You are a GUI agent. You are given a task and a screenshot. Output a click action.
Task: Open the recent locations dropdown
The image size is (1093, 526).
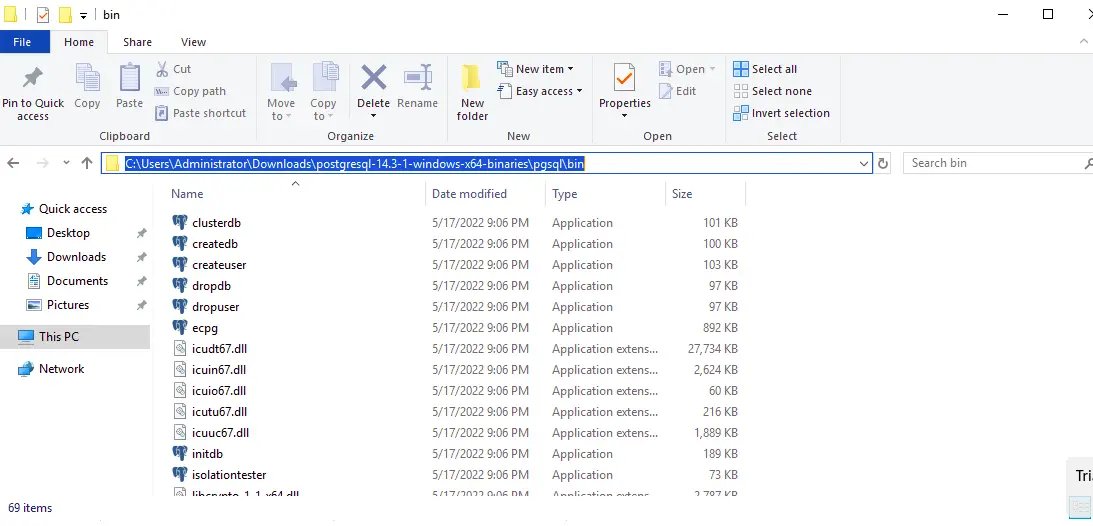click(66, 163)
